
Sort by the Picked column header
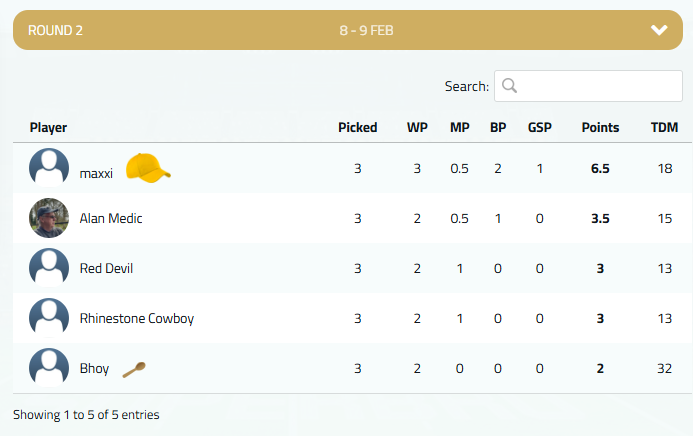coord(358,128)
